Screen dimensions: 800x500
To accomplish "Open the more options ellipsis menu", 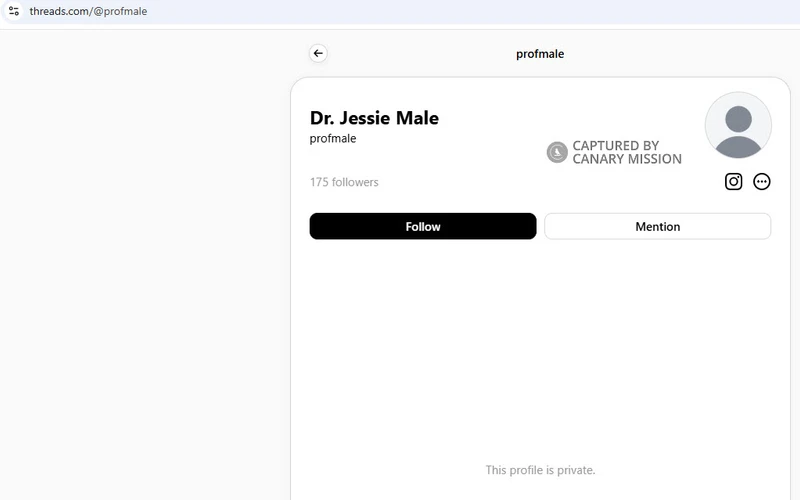I will click(761, 182).
